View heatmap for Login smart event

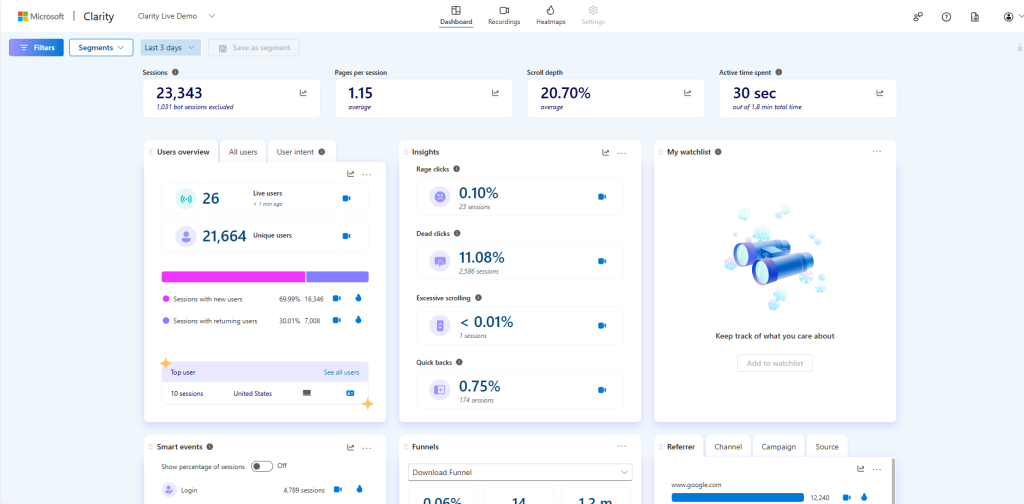[x=358, y=489]
